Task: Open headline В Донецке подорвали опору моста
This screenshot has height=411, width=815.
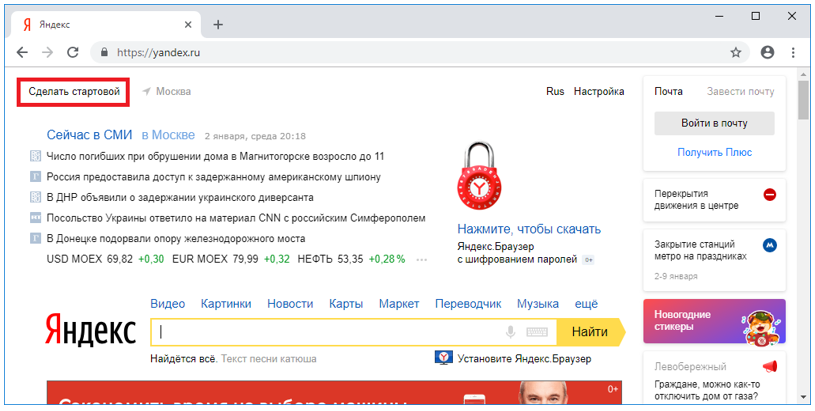Action: (x=176, y=238)
